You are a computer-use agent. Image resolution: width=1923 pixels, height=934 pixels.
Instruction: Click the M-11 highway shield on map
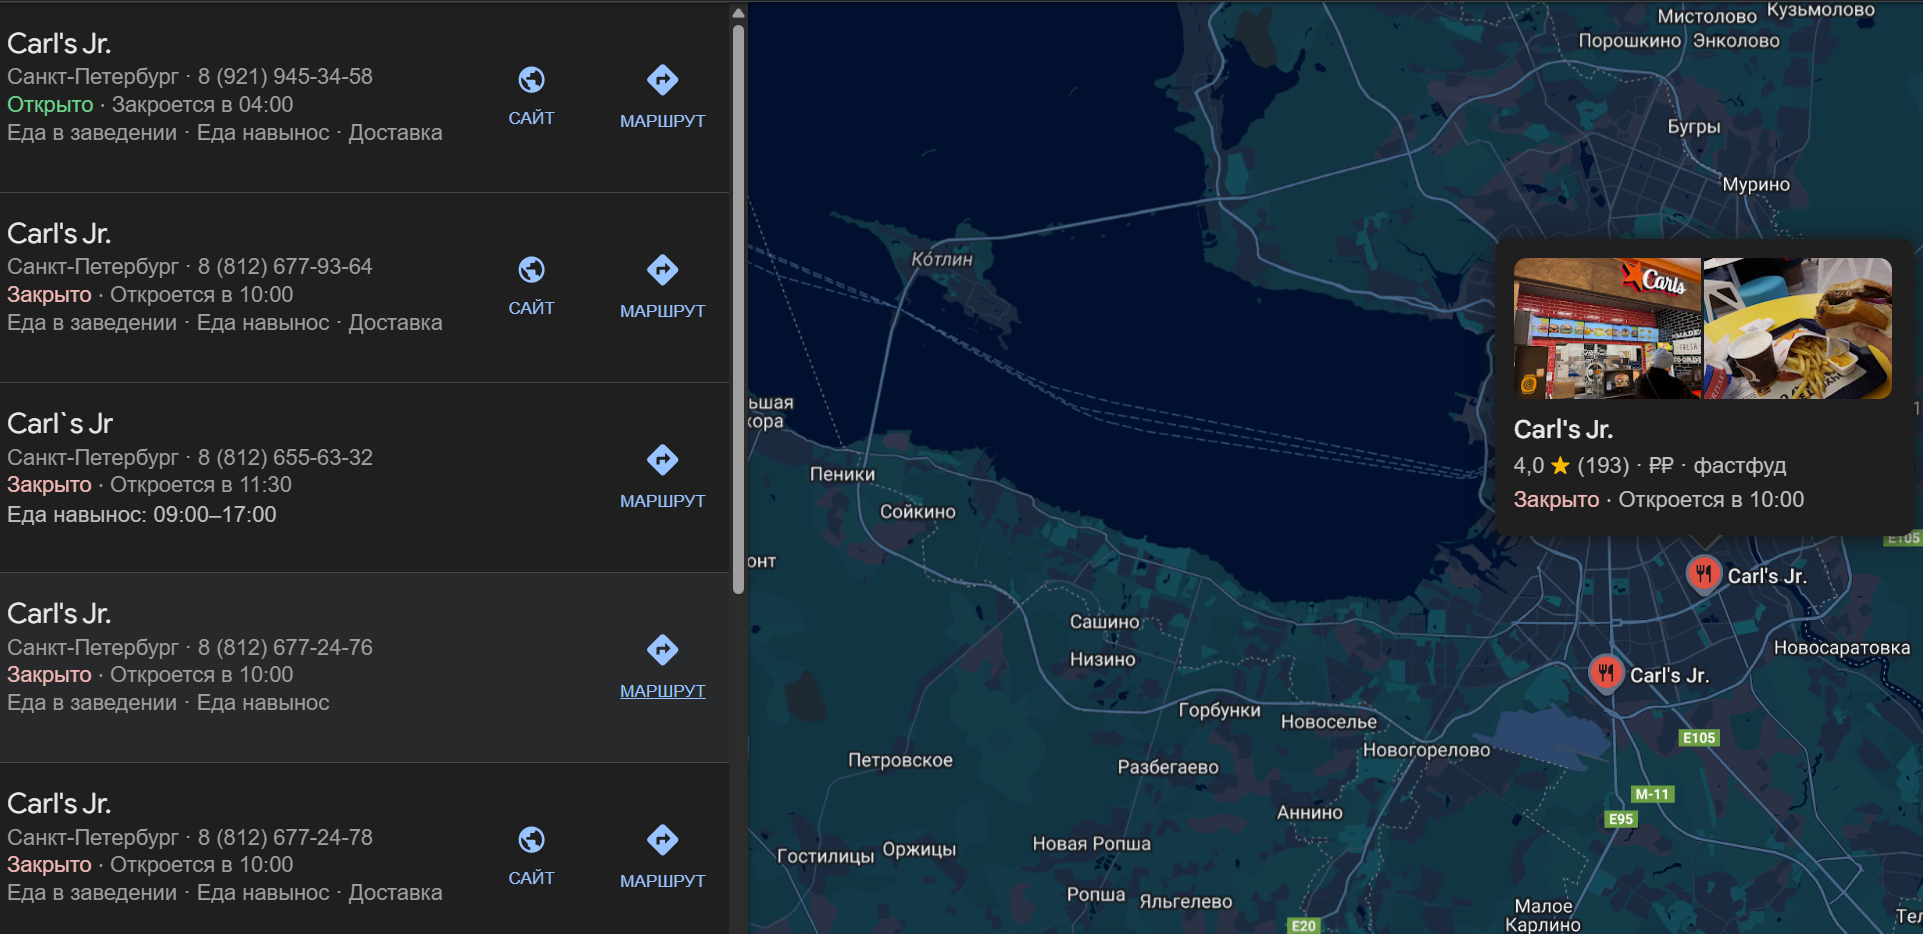tap(1652, 794)
